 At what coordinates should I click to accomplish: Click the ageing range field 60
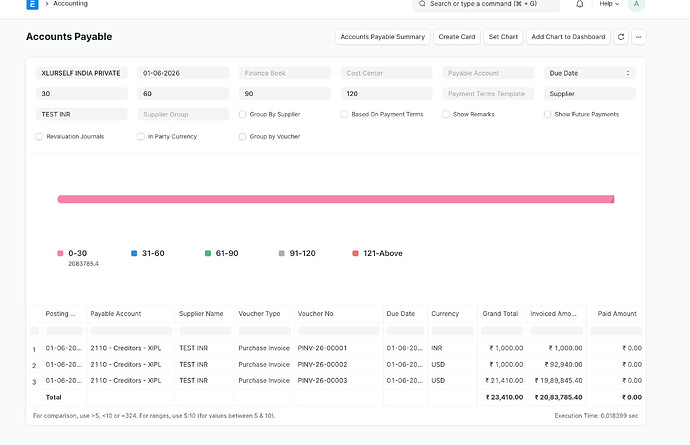183,94
